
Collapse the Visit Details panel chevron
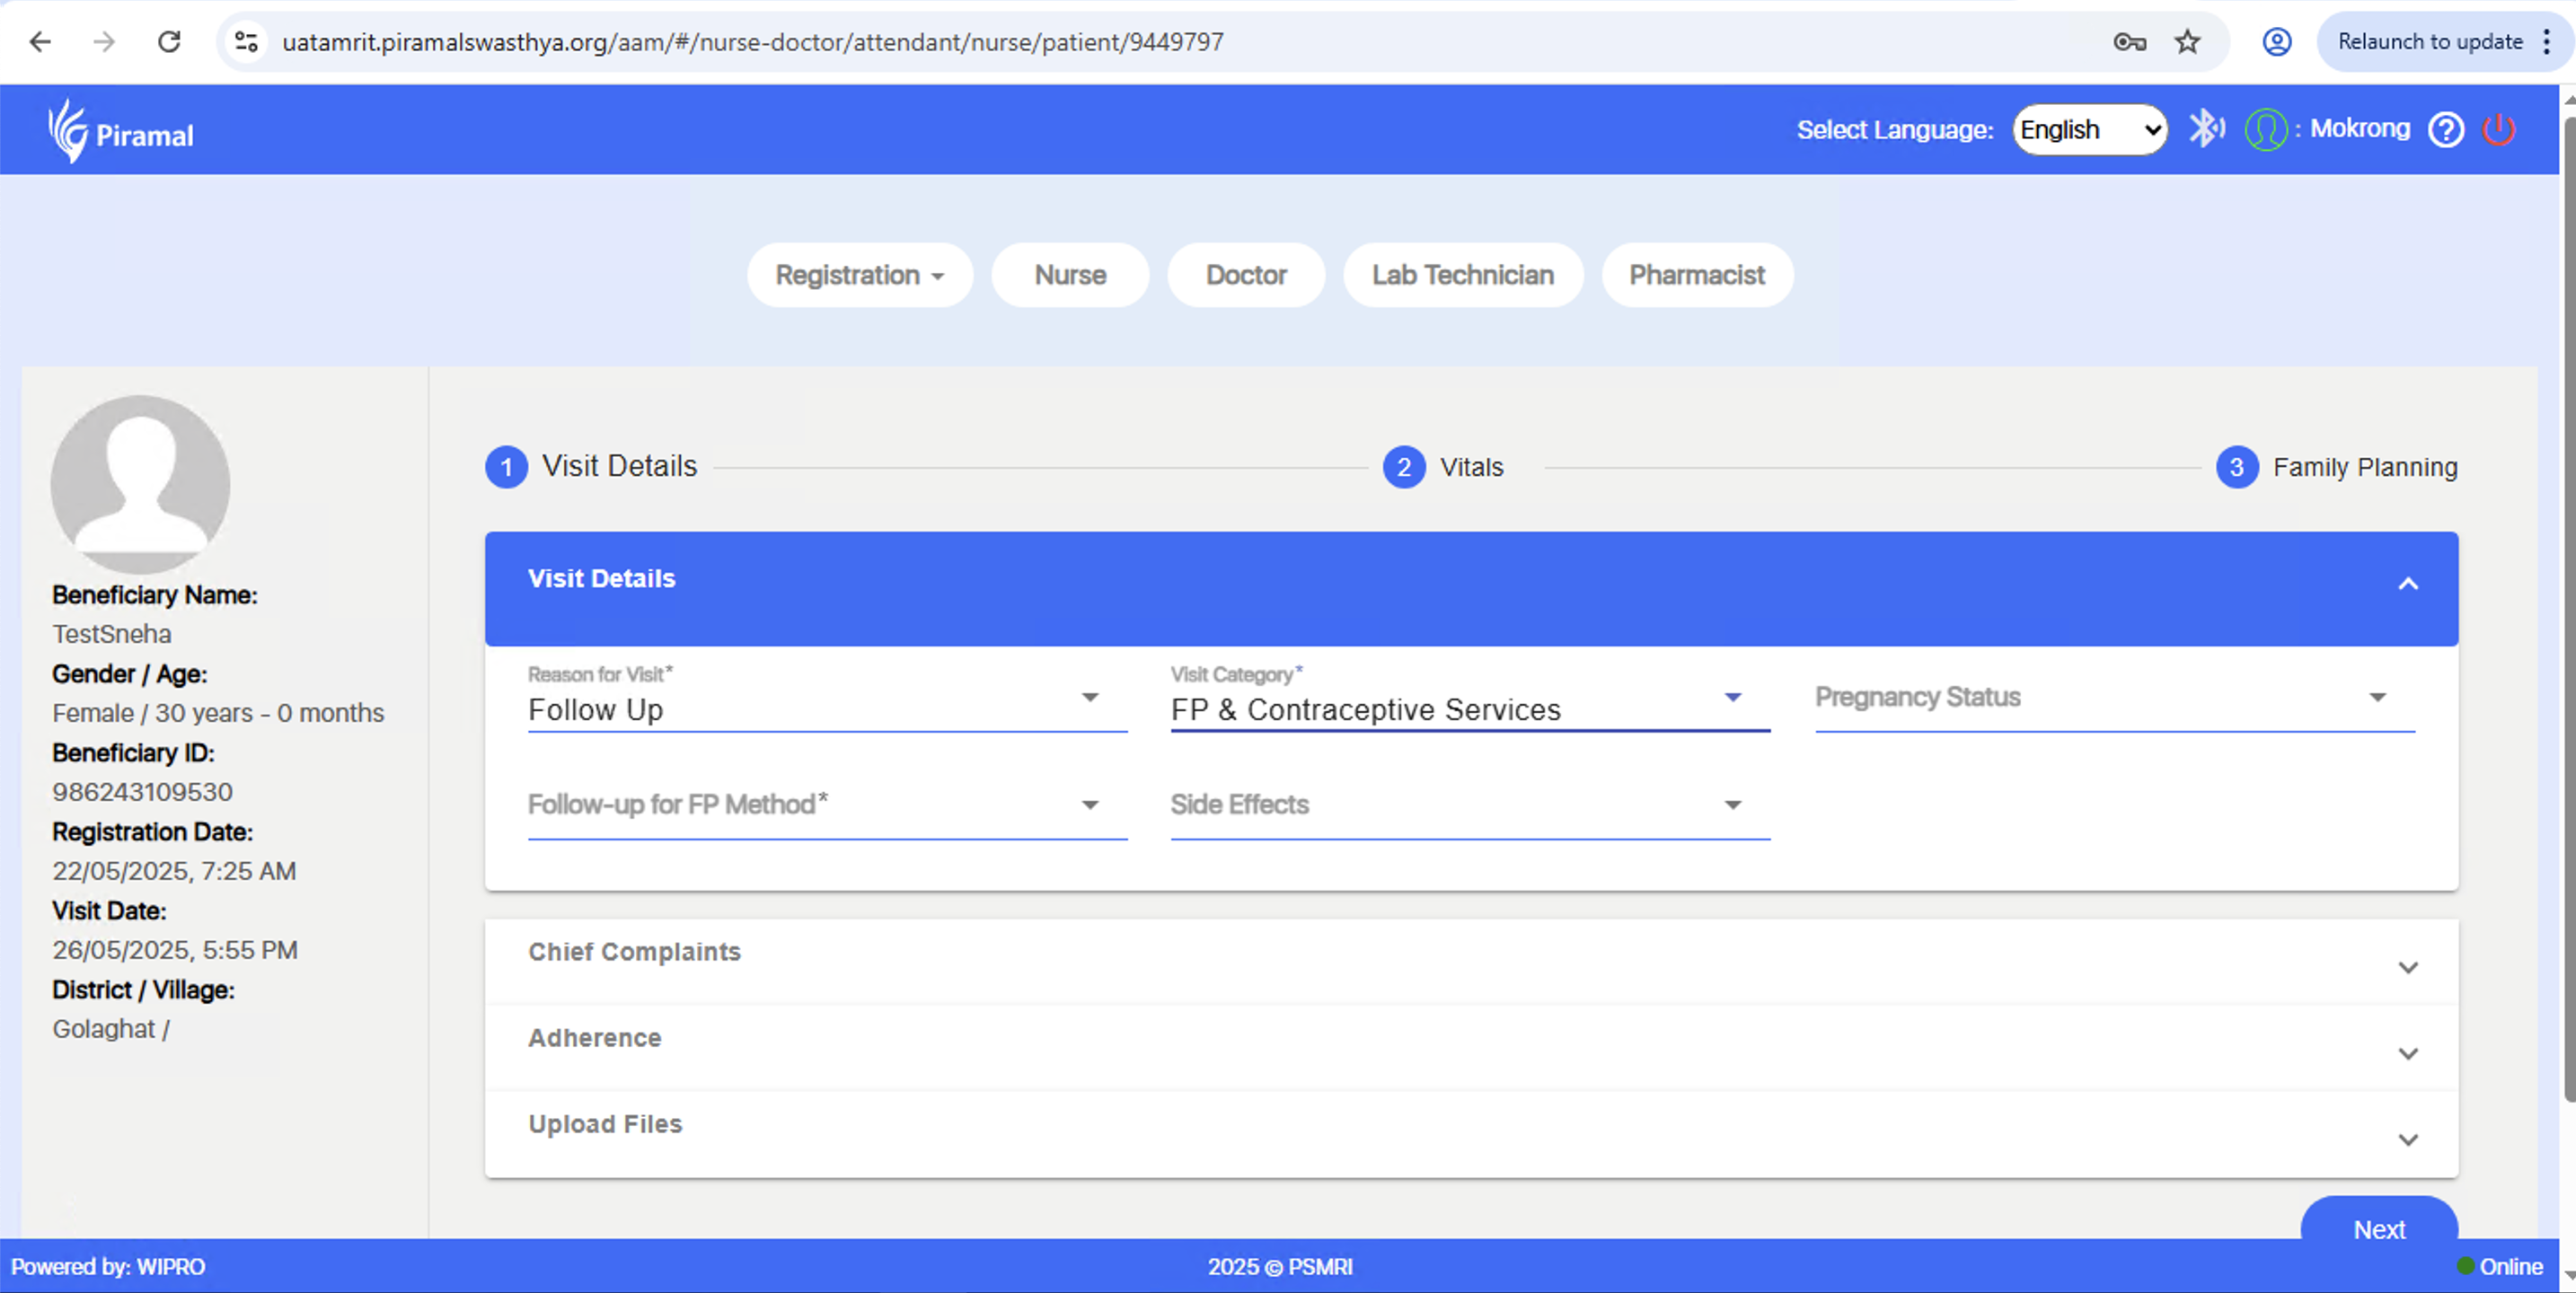[2407, 584]
